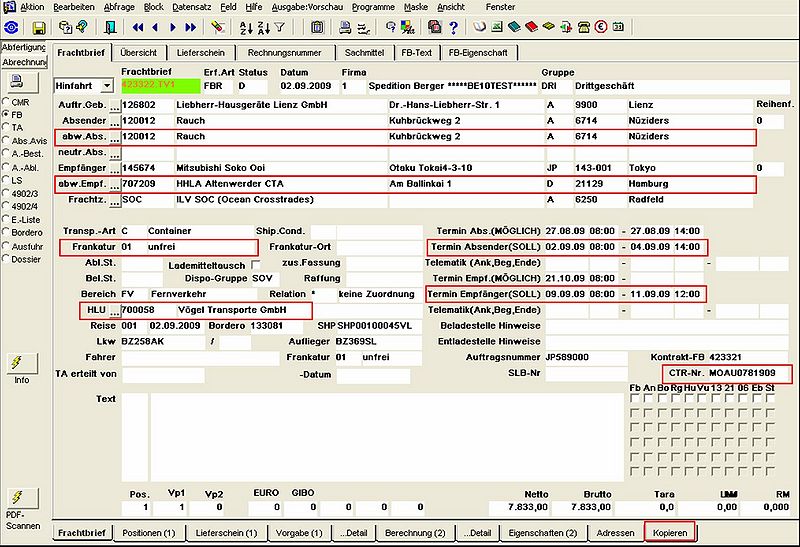
Task: Open lookup button next to HLU
Action: tap(115, 310)
